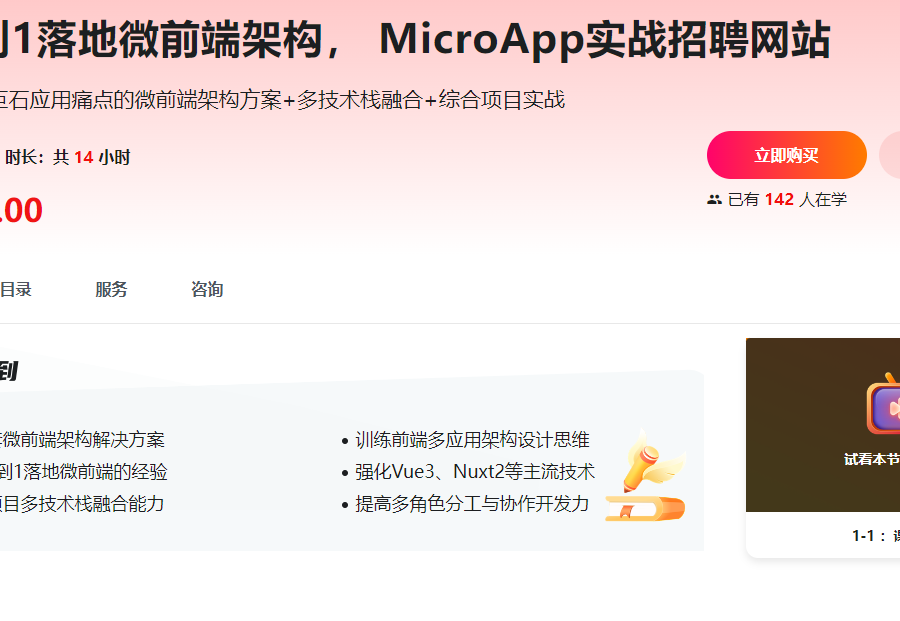The image size is (900, 621).
Task: Click the bullet dot before 训练前端多应用架构设计思维
Action: coord(344,439)
